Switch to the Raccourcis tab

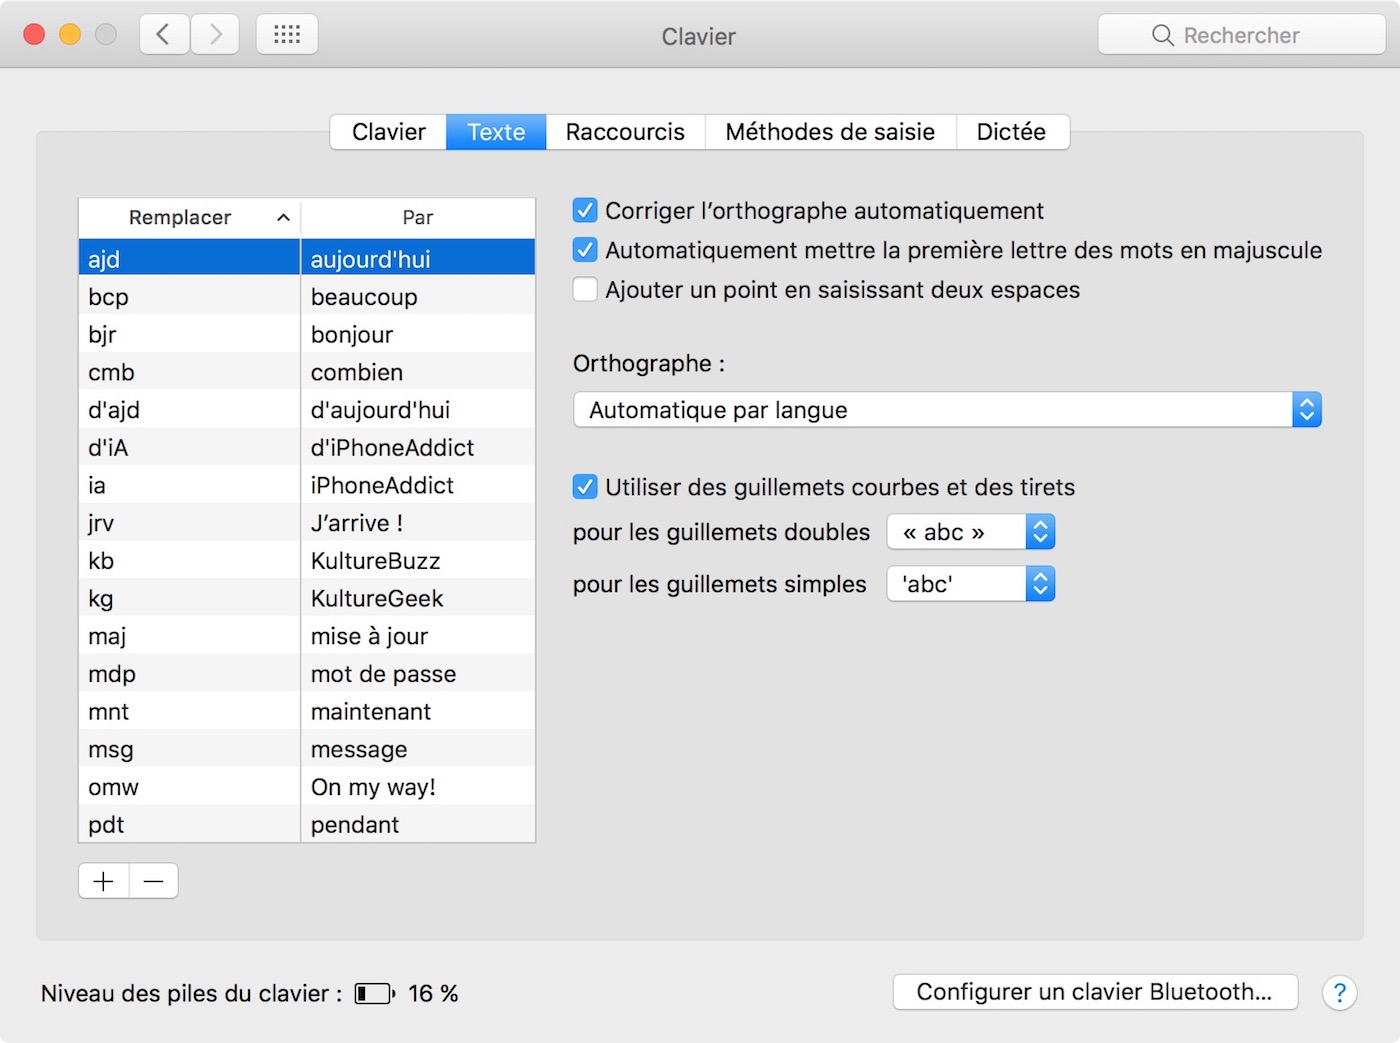pos(625,132)
